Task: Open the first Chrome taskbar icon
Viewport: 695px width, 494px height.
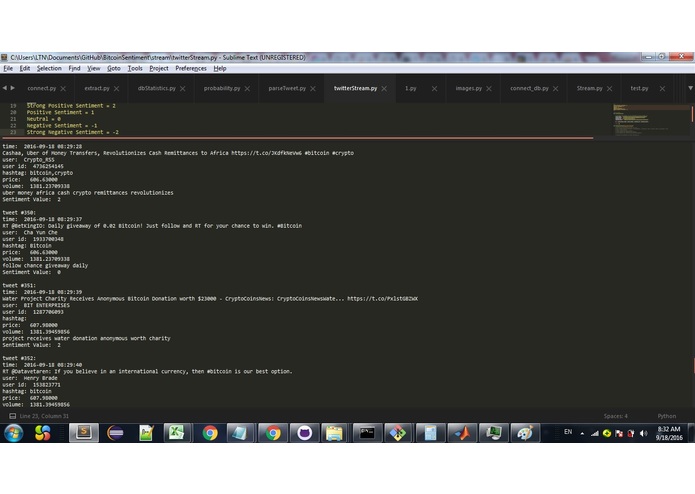Action: [210, 433]
